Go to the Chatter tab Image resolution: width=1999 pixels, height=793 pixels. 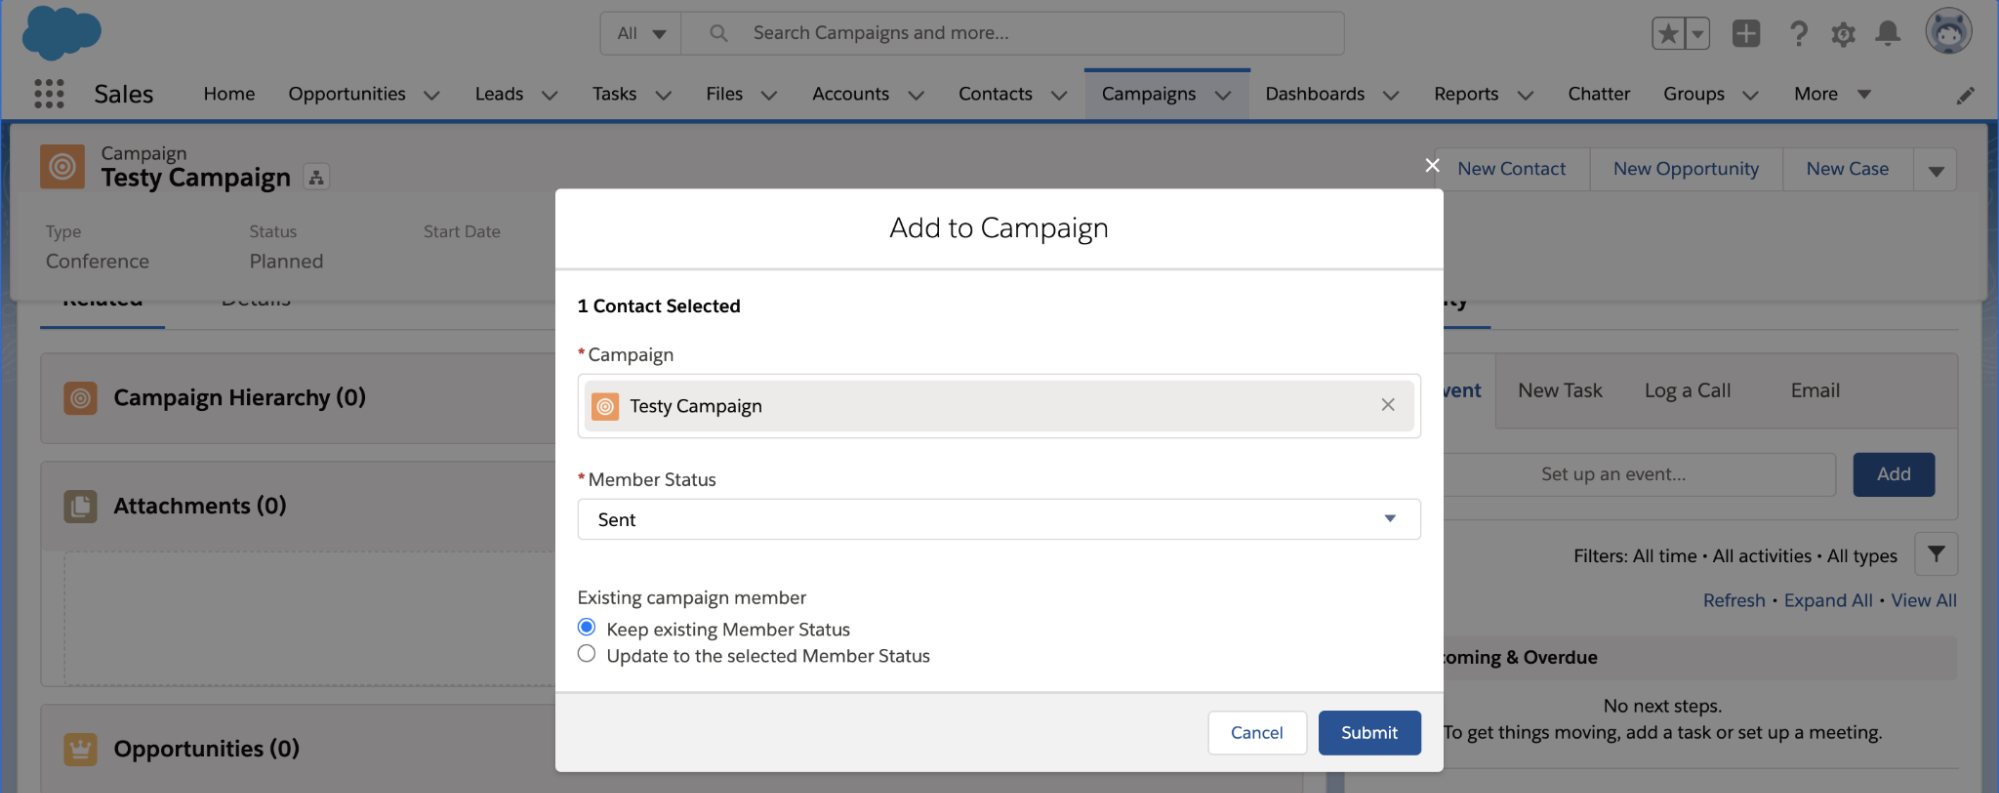(x=1598, y=94)
